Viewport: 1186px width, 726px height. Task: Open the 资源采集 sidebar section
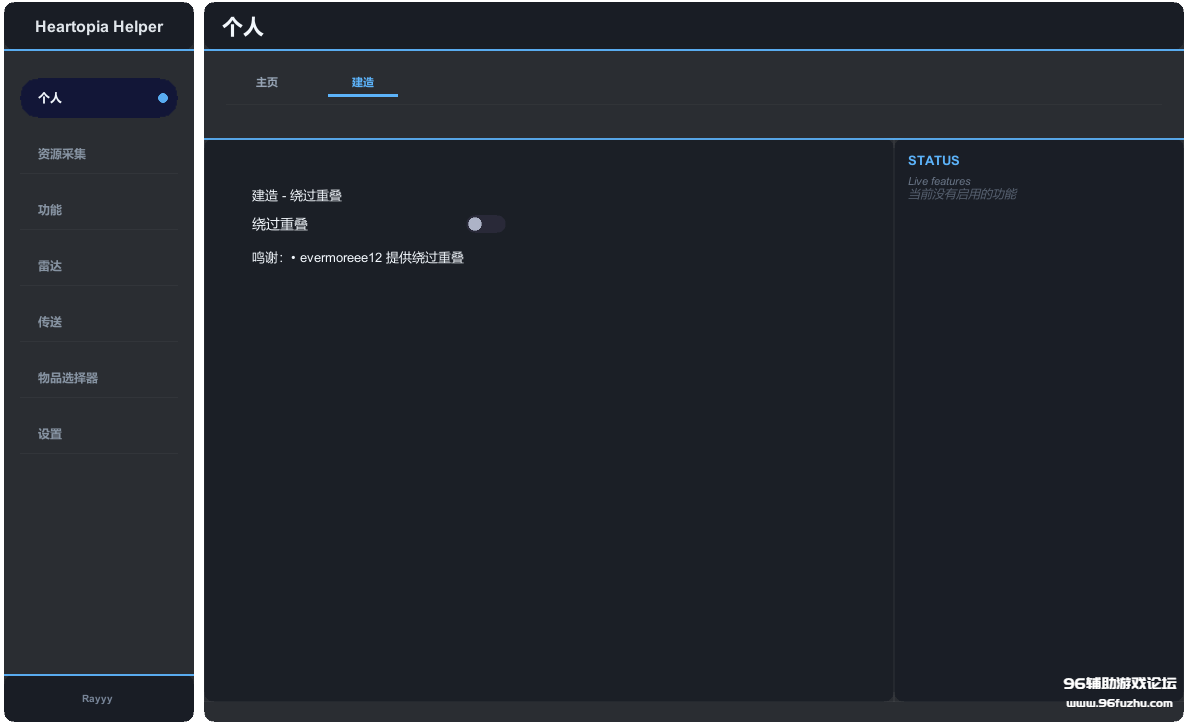[x=62, y=154]
